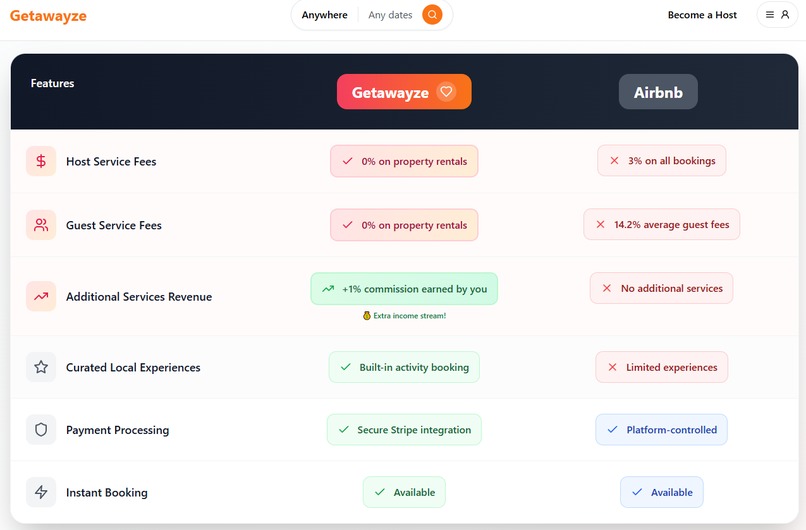
Task: Click the 'Guest Service Fees' label
Action: pos(114,225)
